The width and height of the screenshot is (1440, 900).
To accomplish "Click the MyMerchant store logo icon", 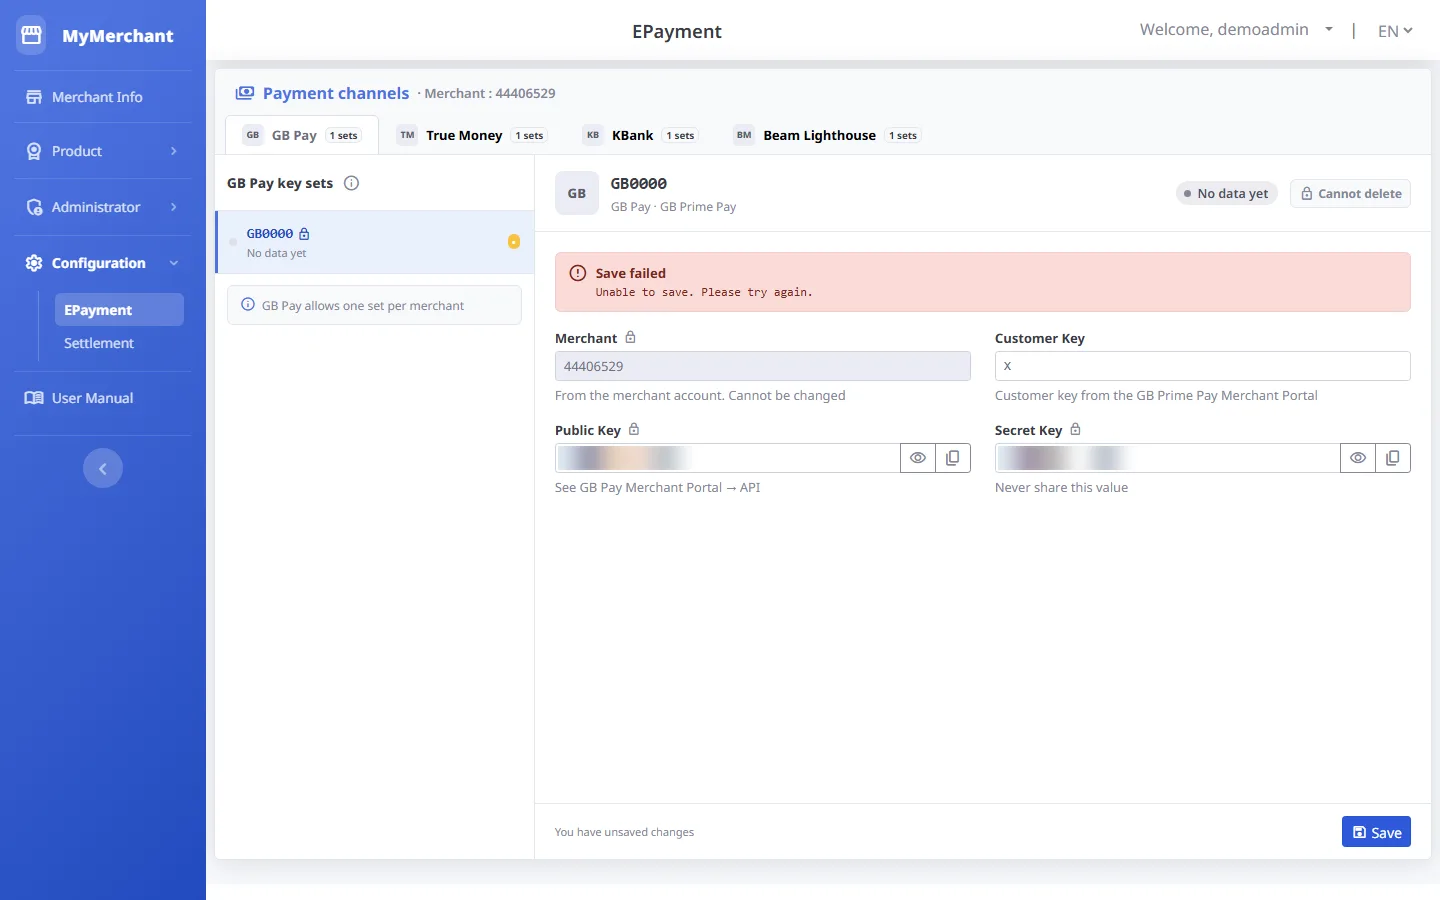I will click(31, 35).
